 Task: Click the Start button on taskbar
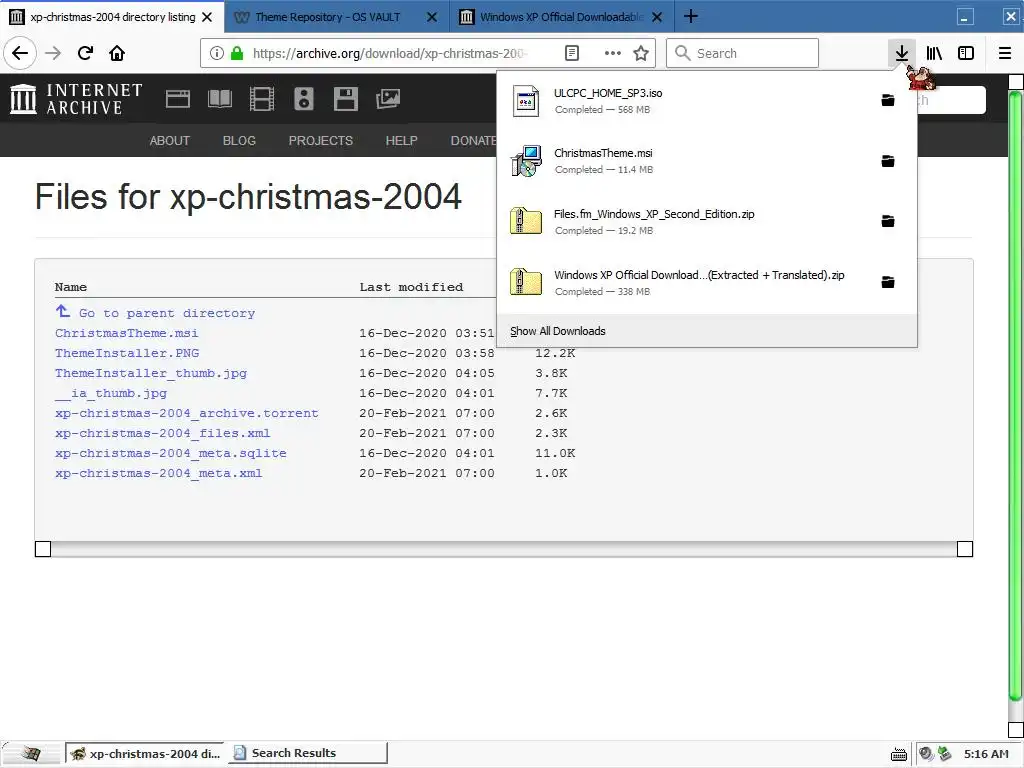(29, 754)
